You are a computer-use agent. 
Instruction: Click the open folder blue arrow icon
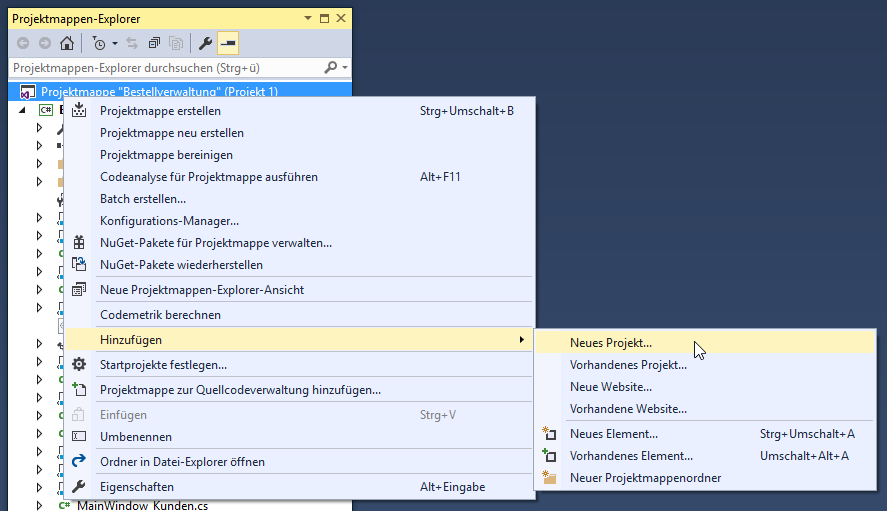tap(79, 461)
